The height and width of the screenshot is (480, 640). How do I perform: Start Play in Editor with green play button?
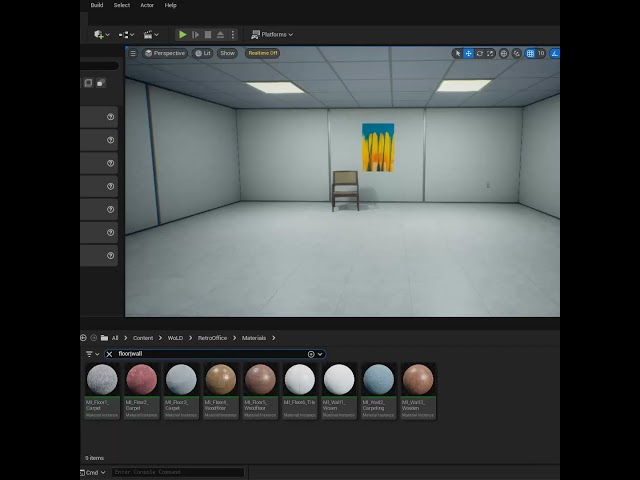182,35
